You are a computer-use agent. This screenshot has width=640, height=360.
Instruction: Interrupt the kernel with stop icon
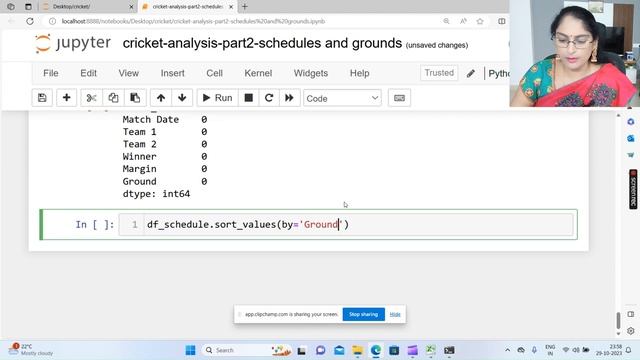(x=249, y=98)
